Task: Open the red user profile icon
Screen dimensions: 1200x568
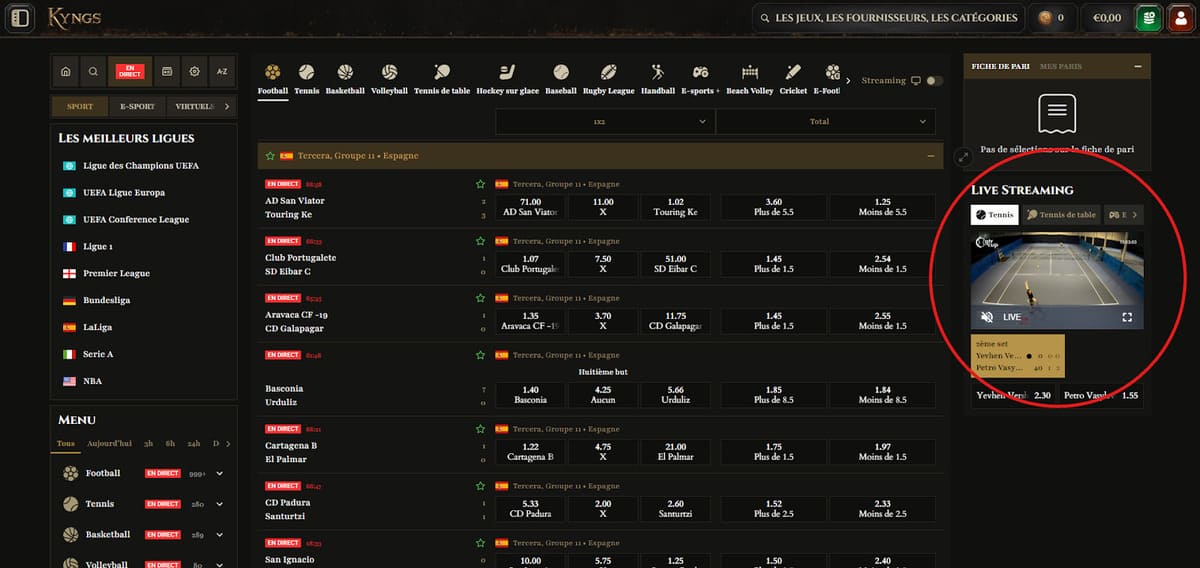Action: coord(1181,17)
